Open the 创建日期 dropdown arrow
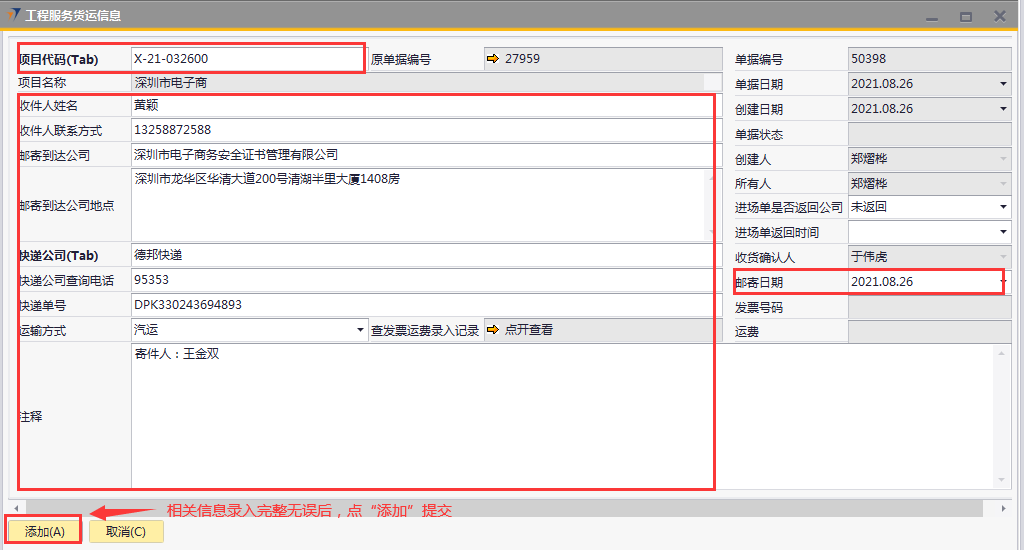This screenshot has height=550, width=1024. pos(1003,109)
